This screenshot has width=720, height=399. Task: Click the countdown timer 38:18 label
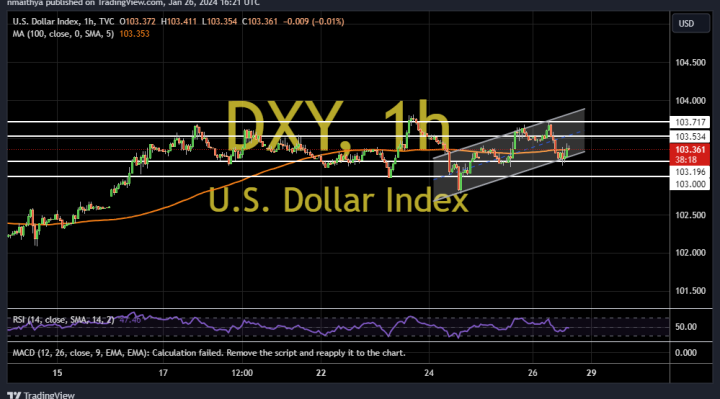pyautogui.click(x=686, y=160)
